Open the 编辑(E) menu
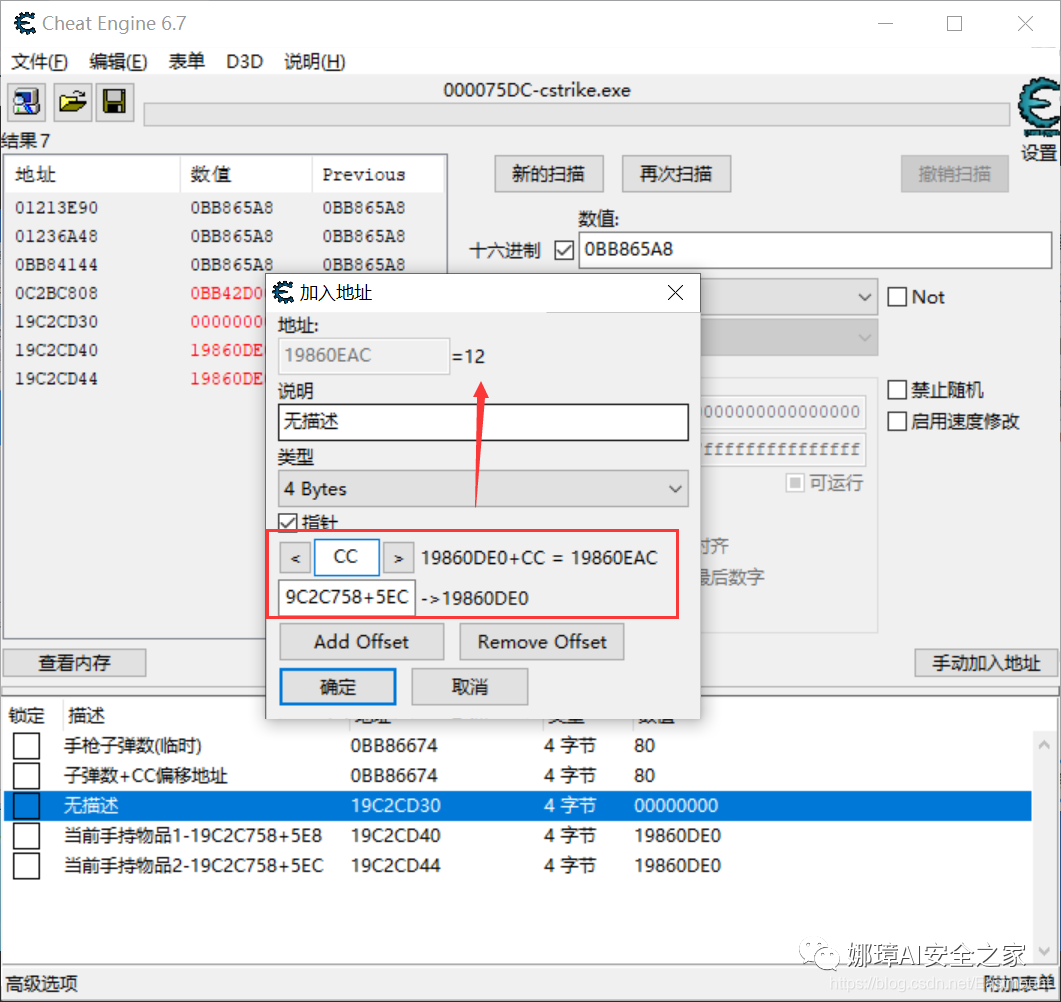This screenshot has width=1061, height=1002. [x=118, y=62]
